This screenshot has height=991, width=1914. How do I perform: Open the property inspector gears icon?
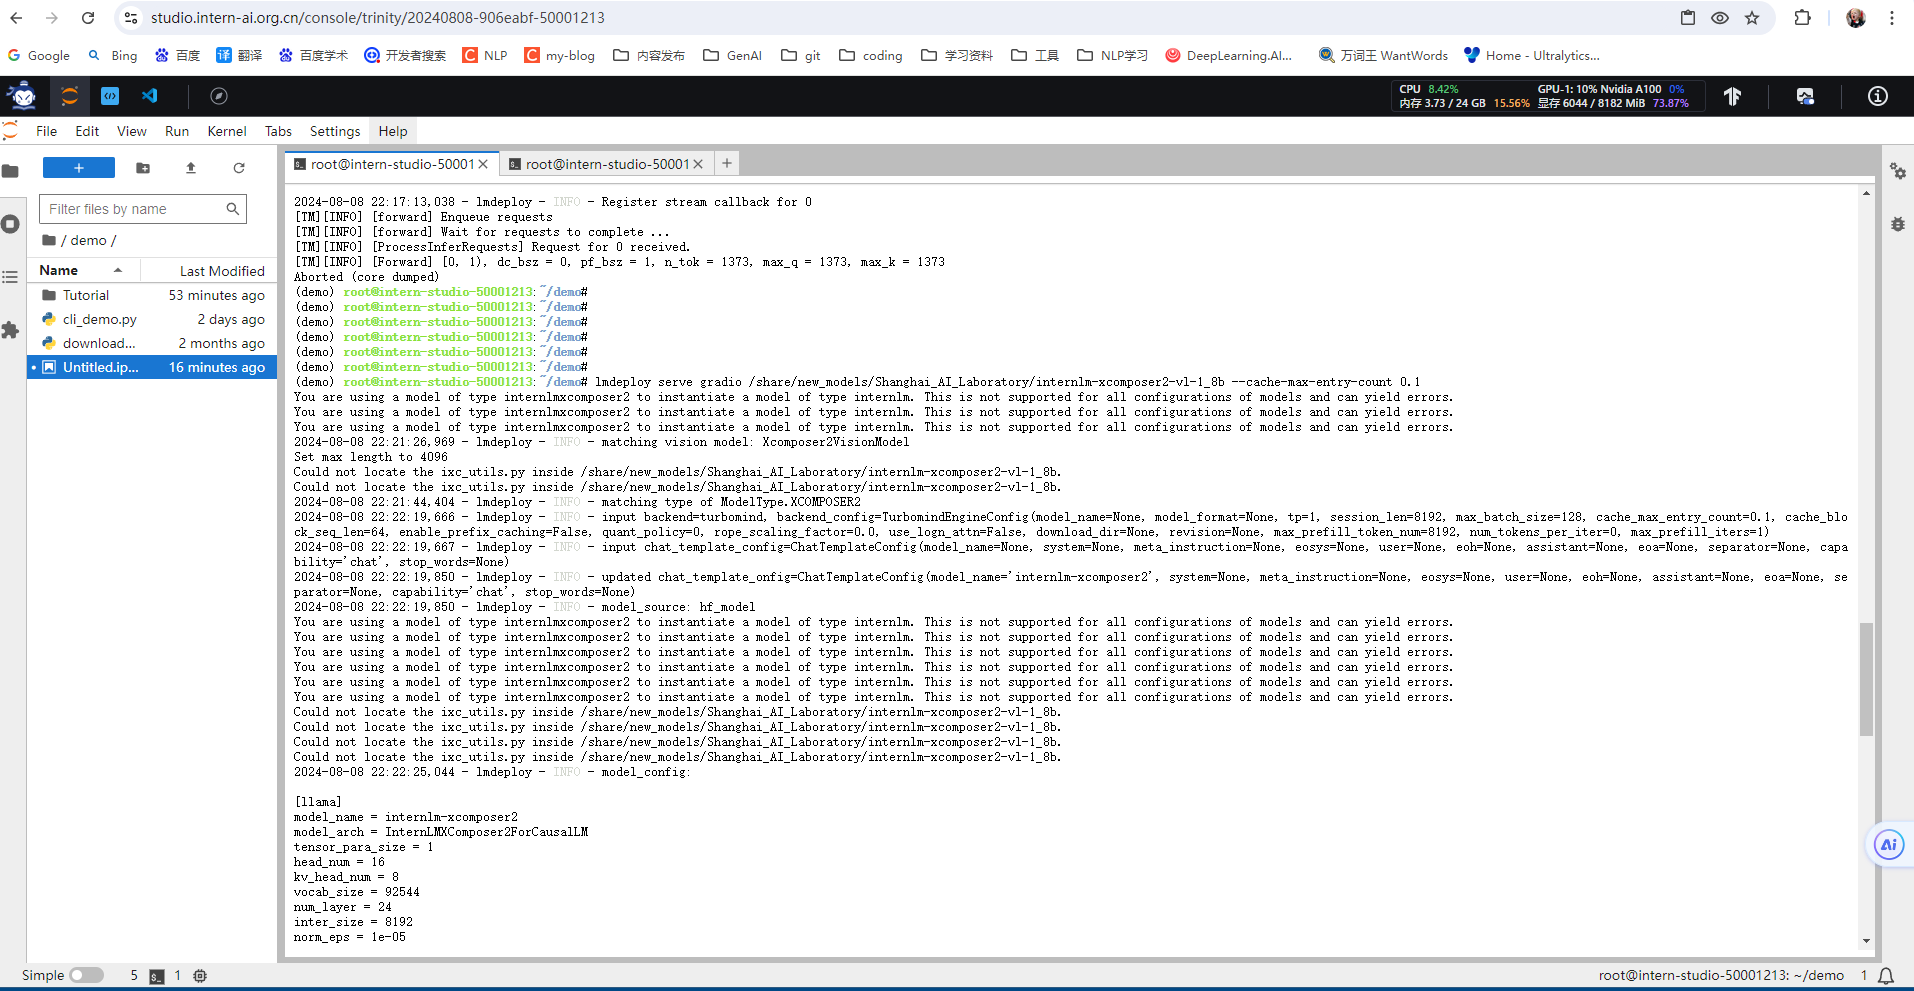tap(1897, 171)
